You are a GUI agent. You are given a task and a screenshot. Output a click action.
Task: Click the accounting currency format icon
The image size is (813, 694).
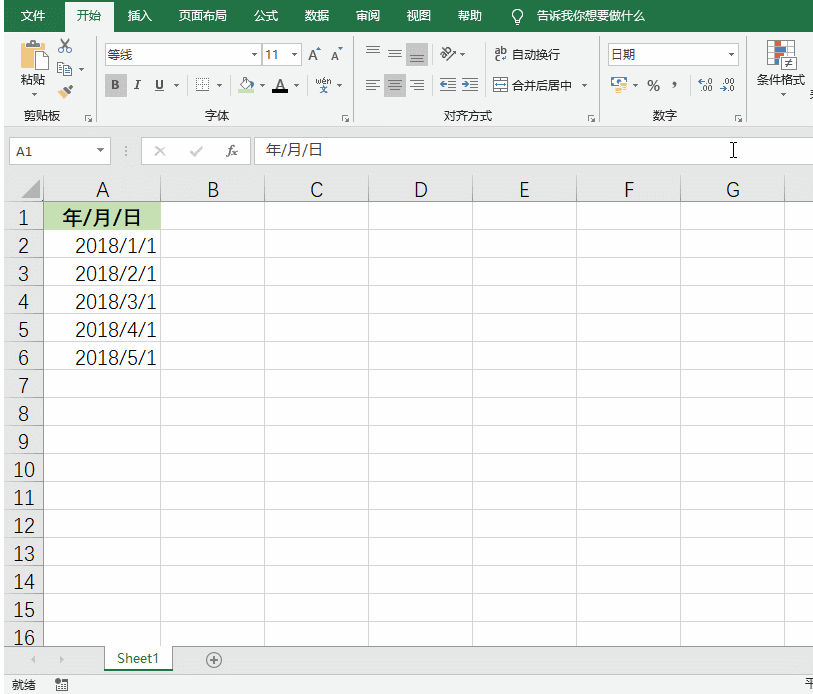[x=619, y=85]
